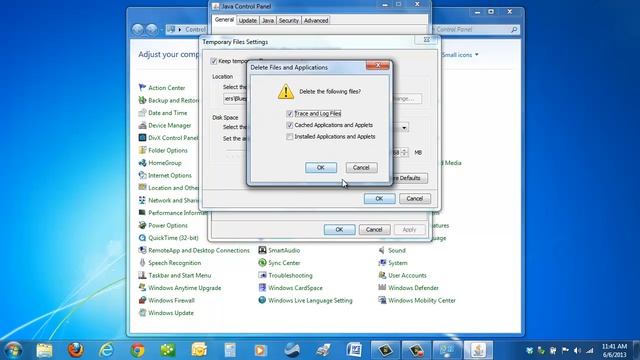Open Speech Recognition microphone icon
Viewport: 640px width, 360px height.
tap(142, 263)
